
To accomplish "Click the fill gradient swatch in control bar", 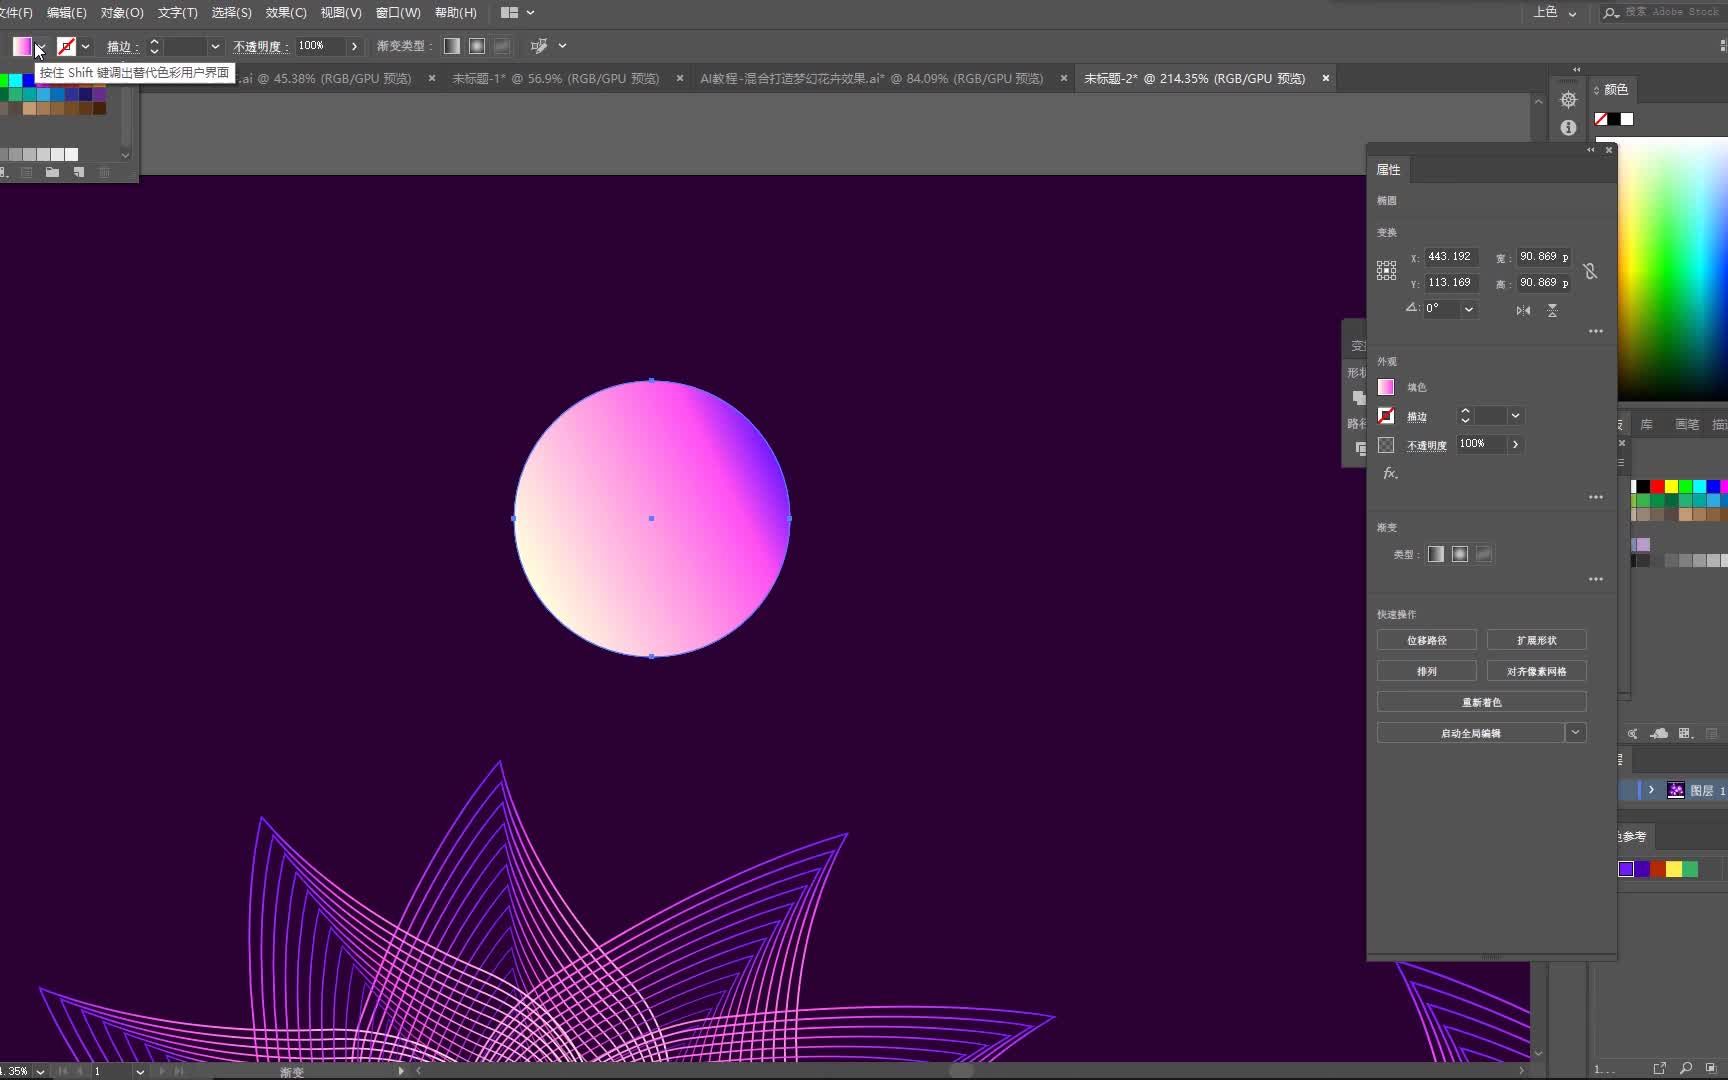I will (22, 46).
